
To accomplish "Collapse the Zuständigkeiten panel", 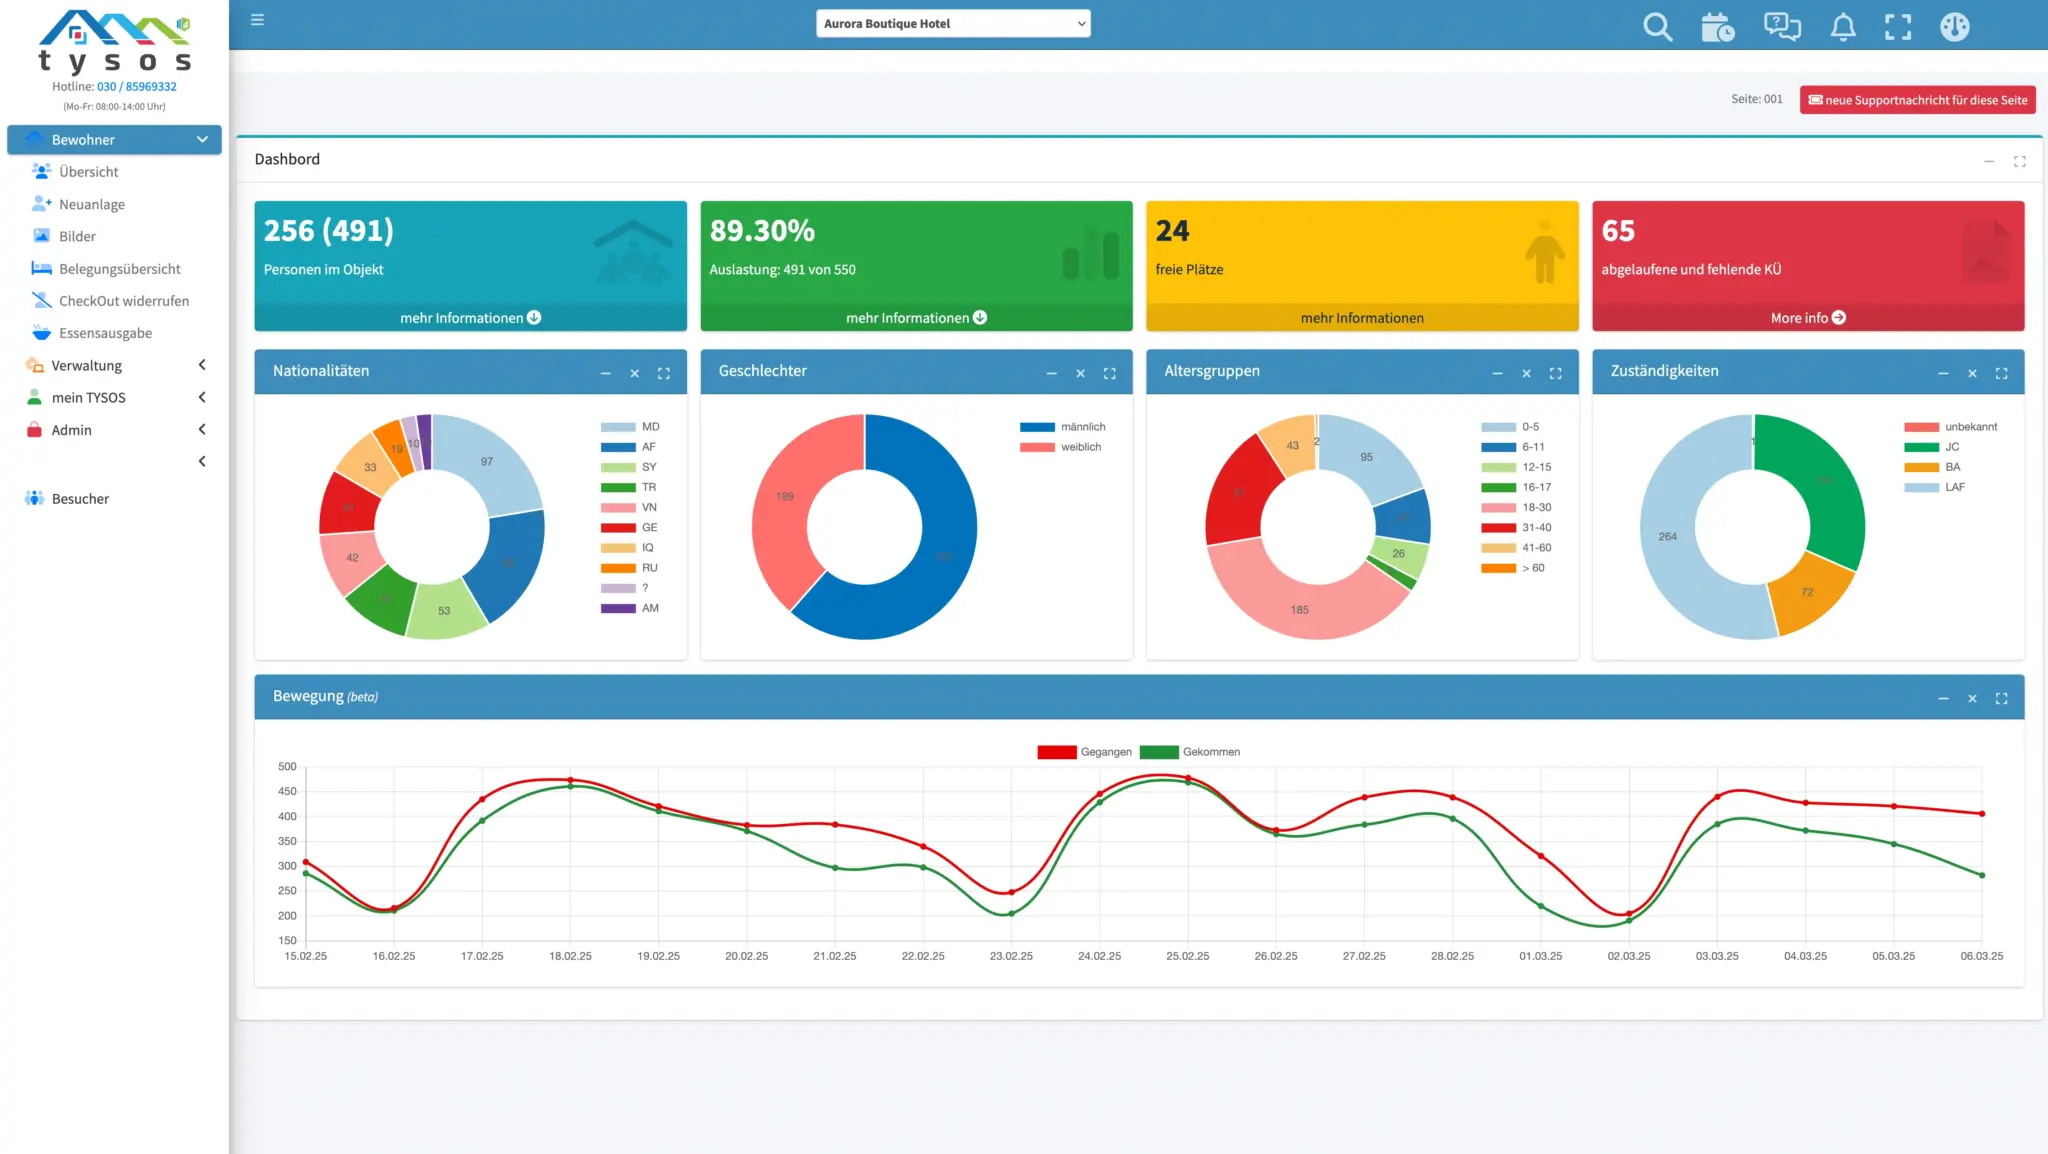I will [1943, 373].
